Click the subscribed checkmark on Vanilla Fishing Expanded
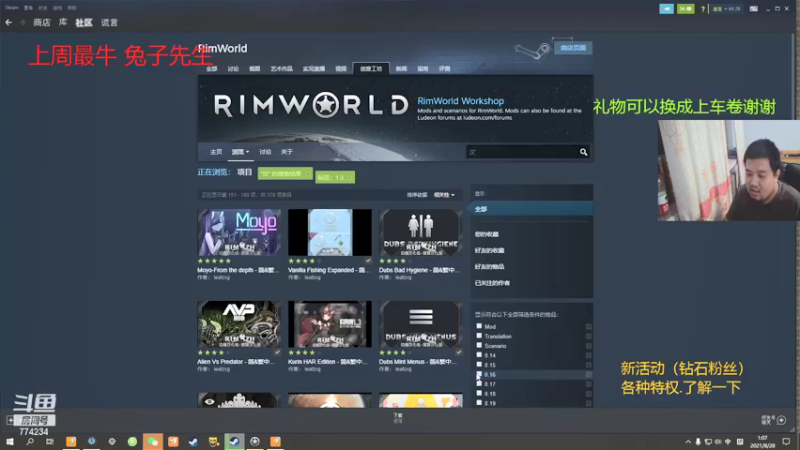800x450 pixels. [368, 261]
